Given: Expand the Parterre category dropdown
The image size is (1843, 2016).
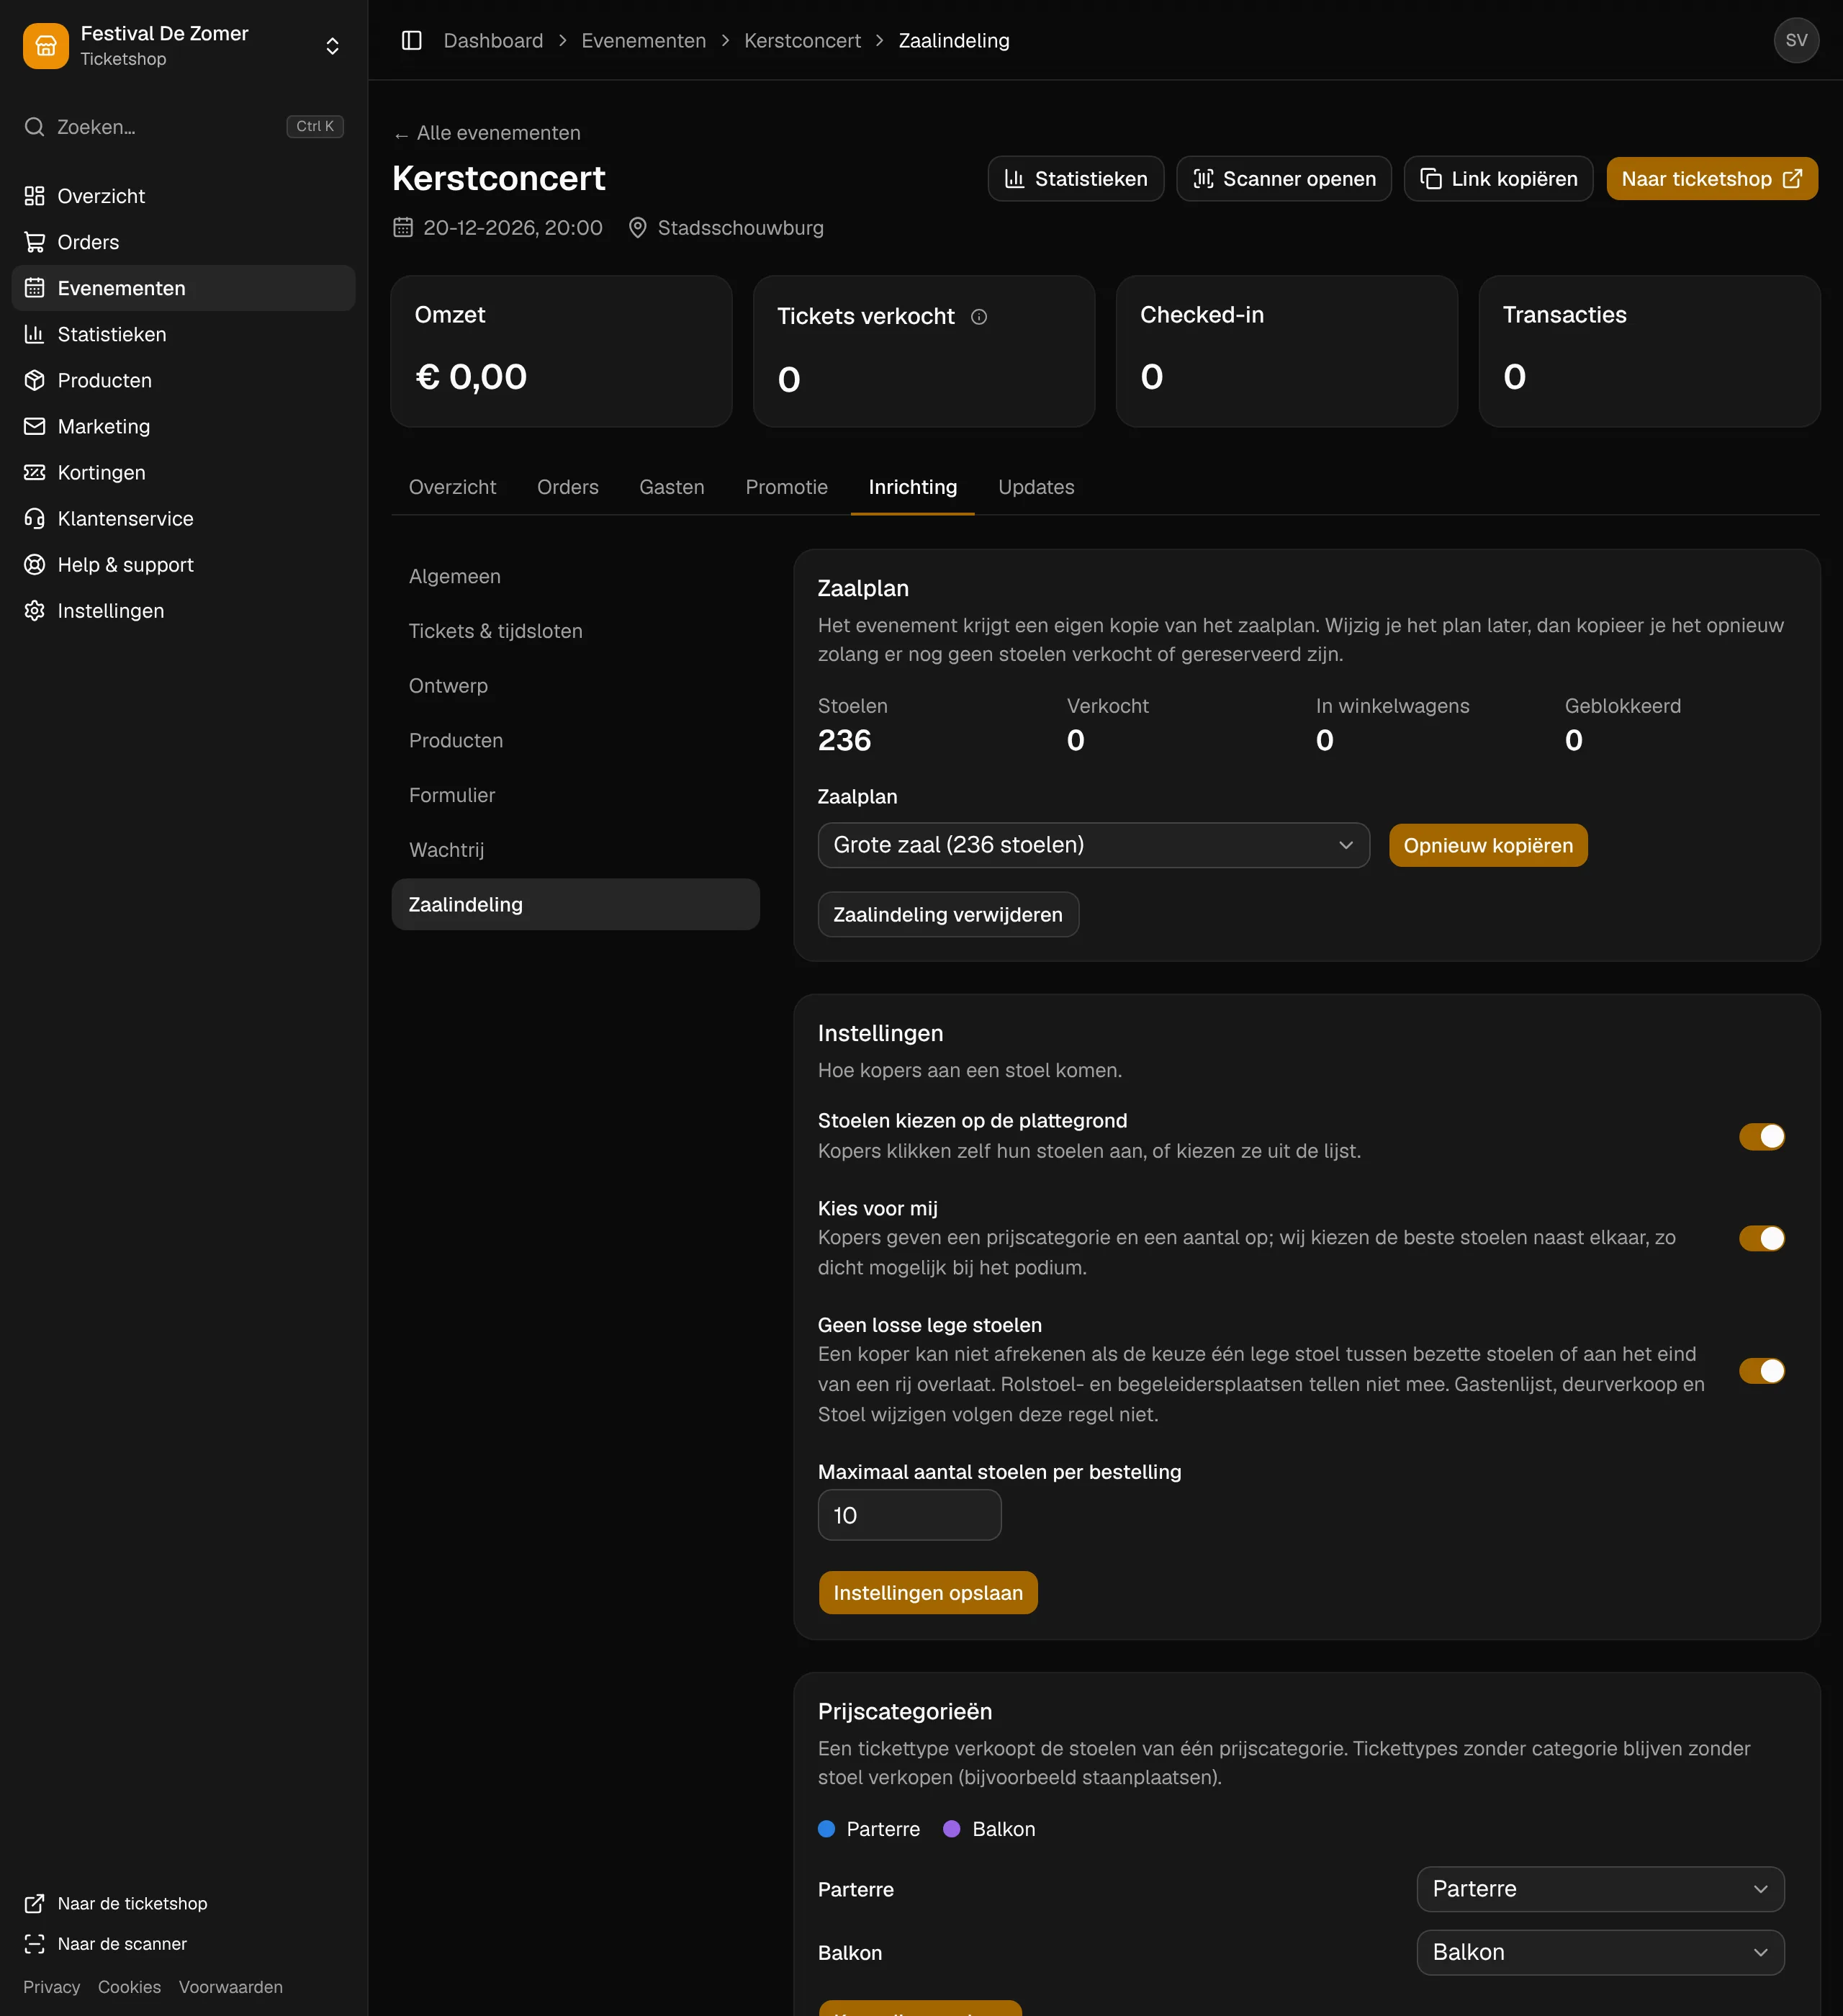Looking at the screenshot, I should tap(1600, 1889).
